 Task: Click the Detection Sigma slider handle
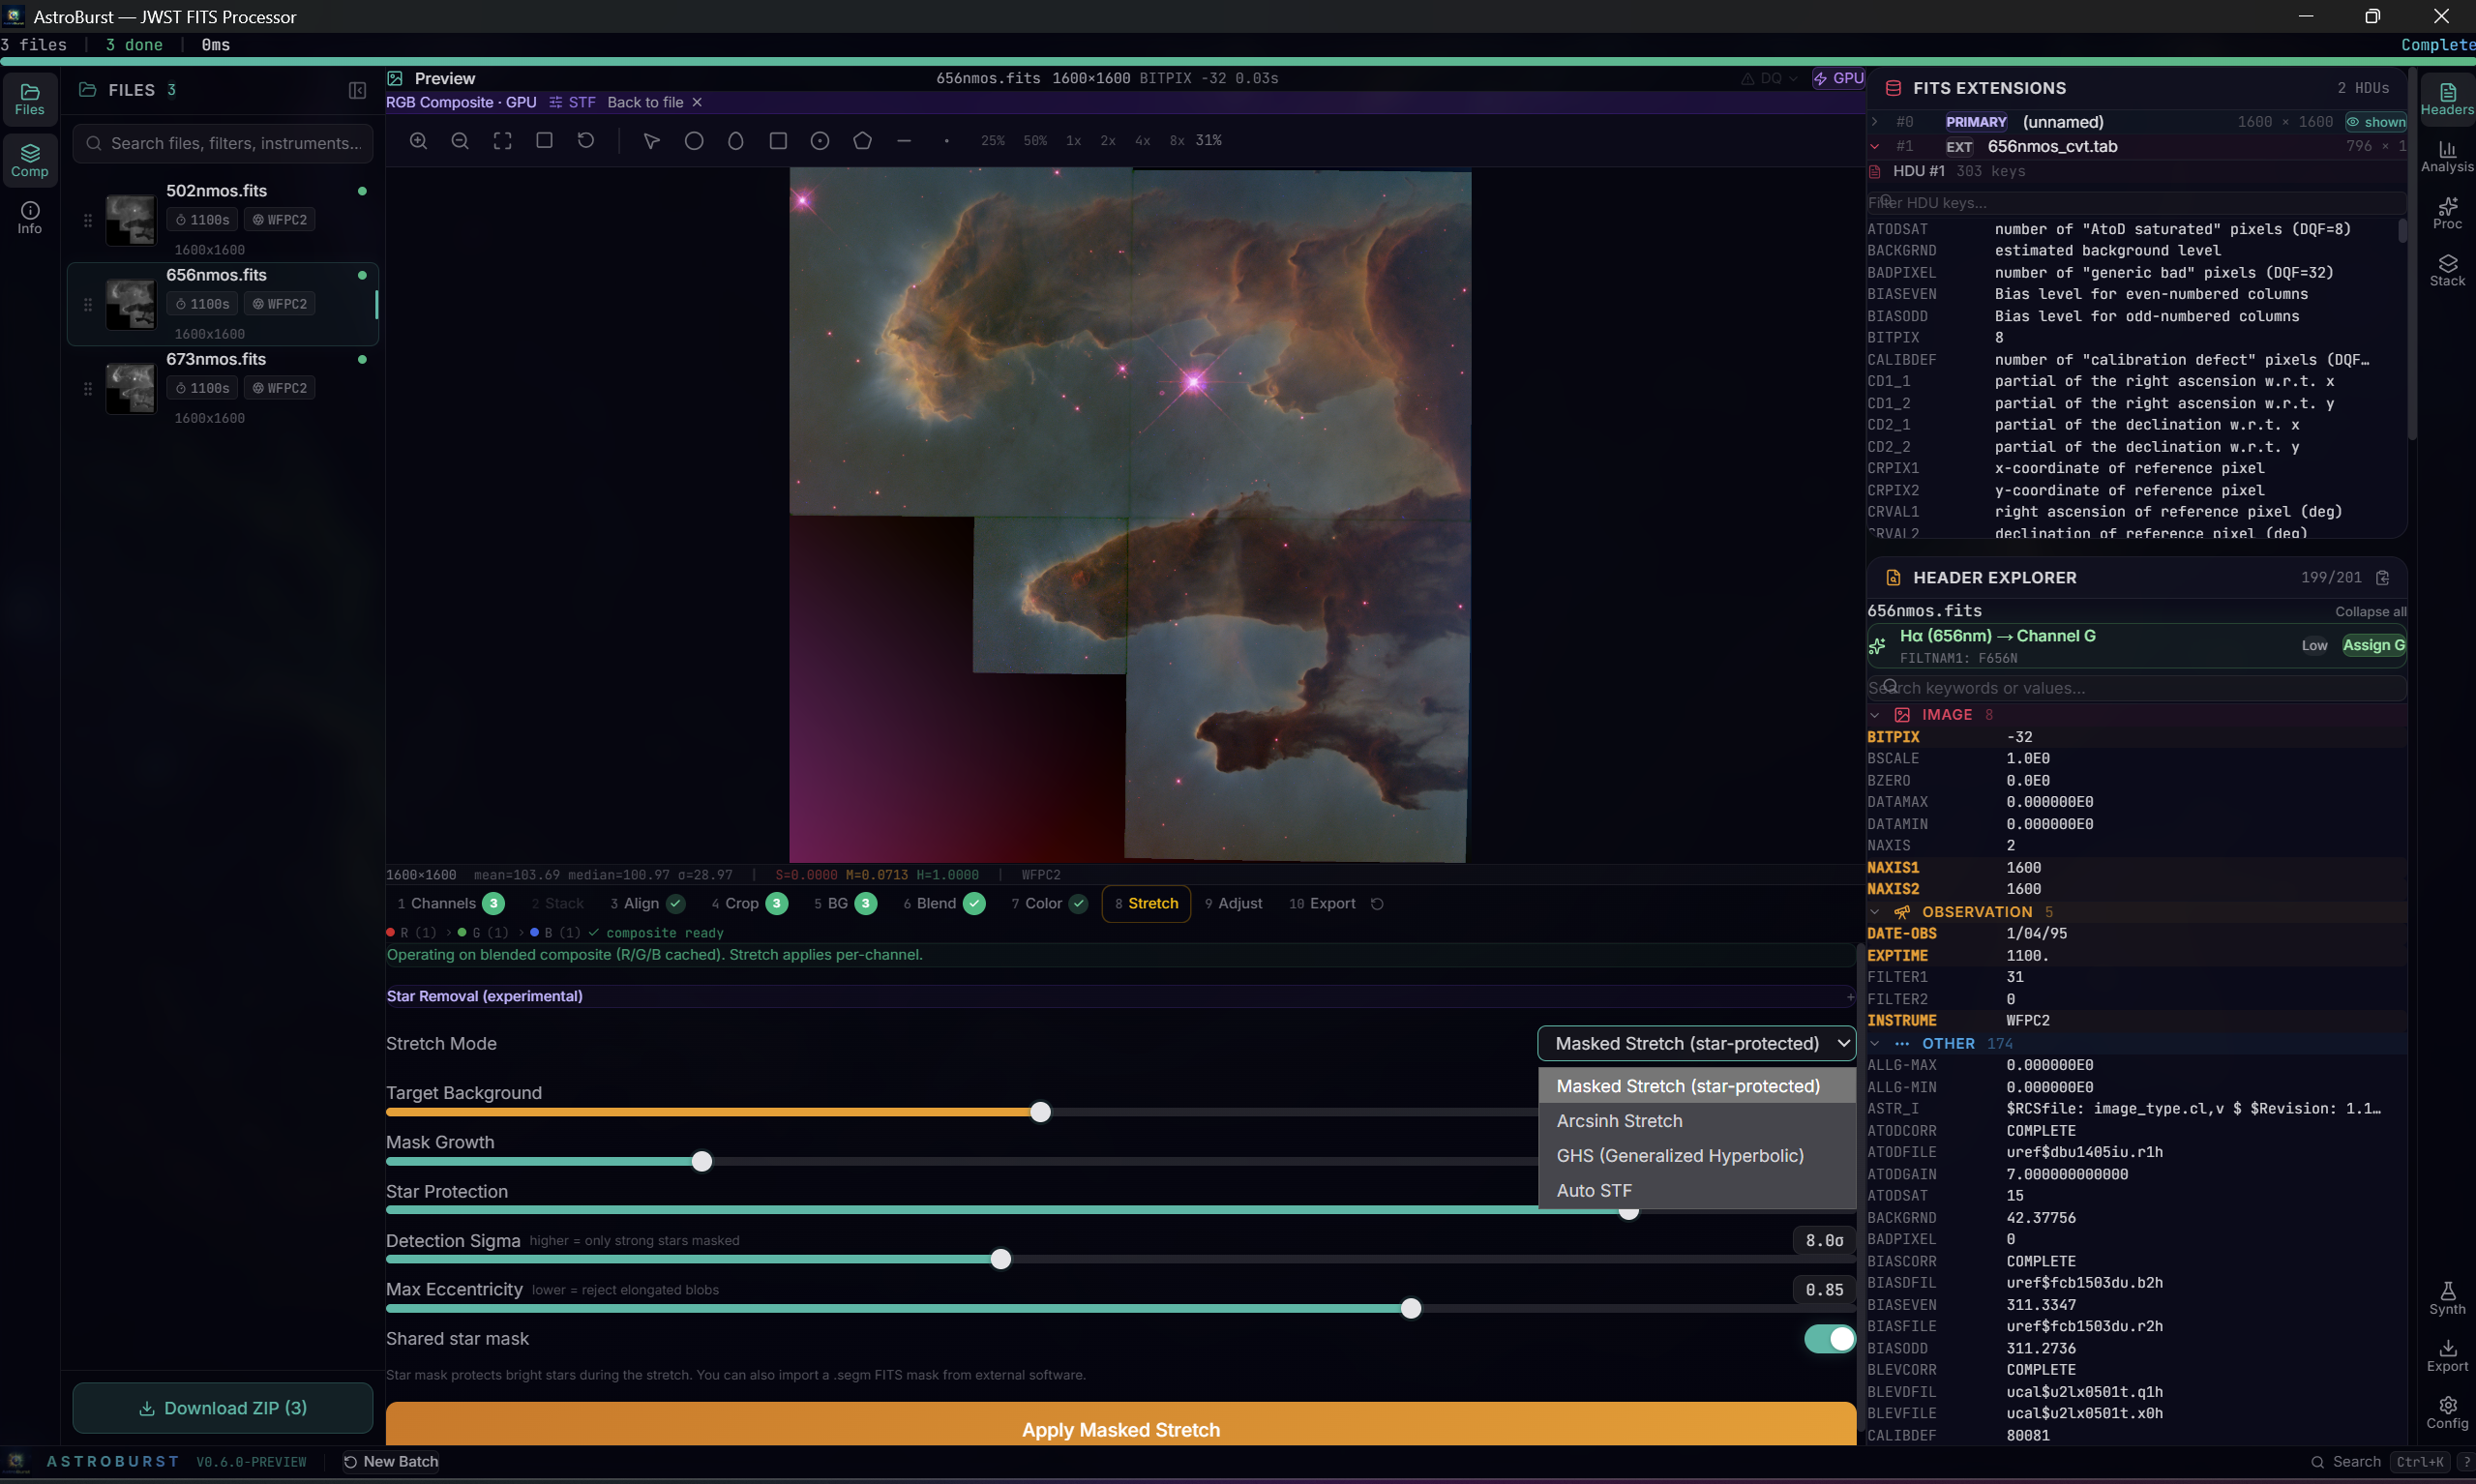coord(1000,1260)
